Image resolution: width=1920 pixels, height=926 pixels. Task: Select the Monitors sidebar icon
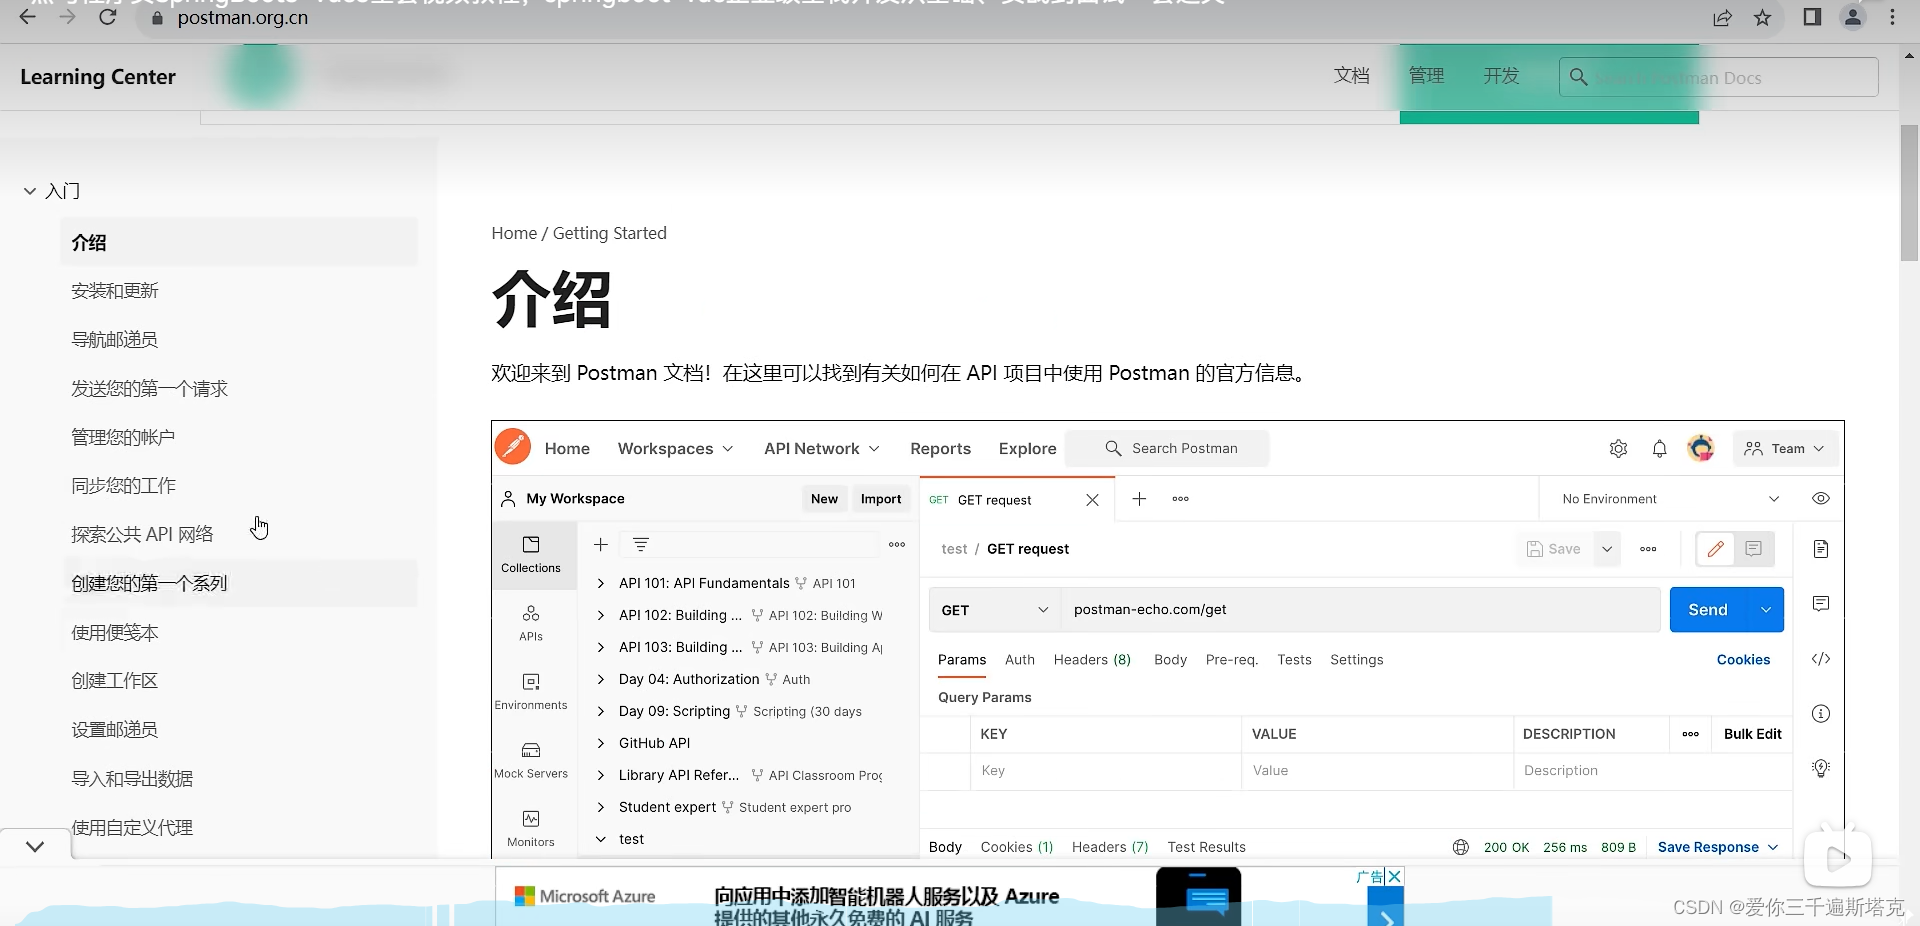click(x=531, y=827)
